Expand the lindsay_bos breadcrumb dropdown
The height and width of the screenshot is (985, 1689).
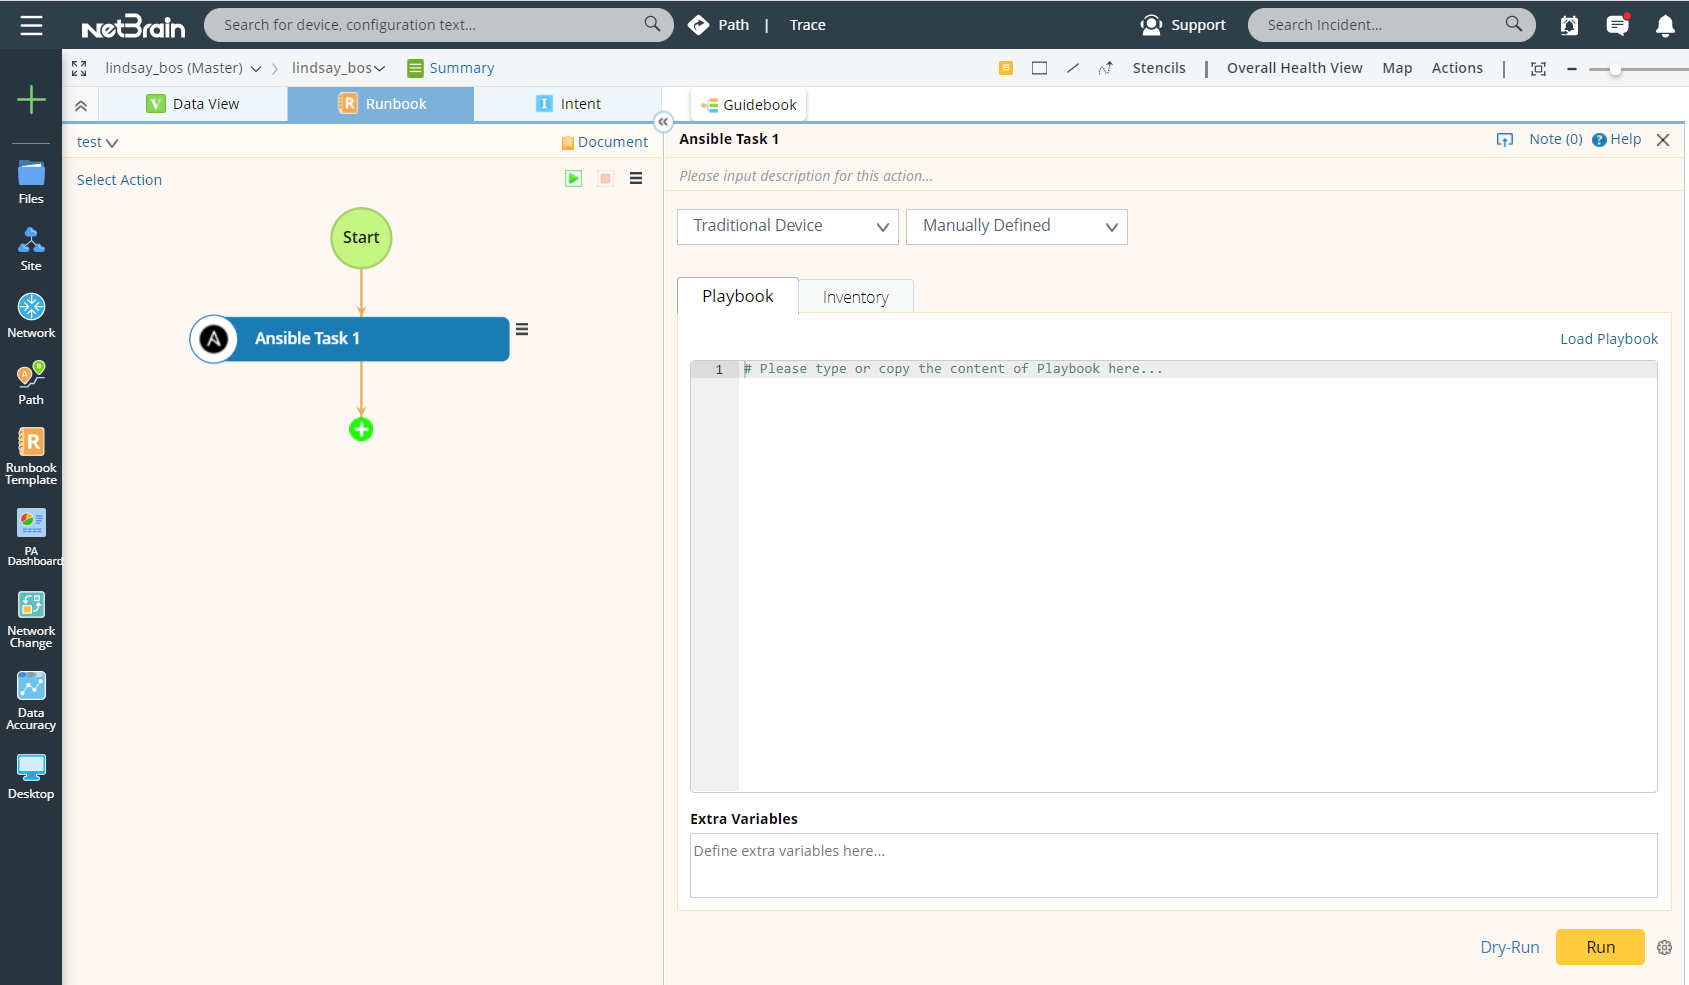click(x=380, y=69)
